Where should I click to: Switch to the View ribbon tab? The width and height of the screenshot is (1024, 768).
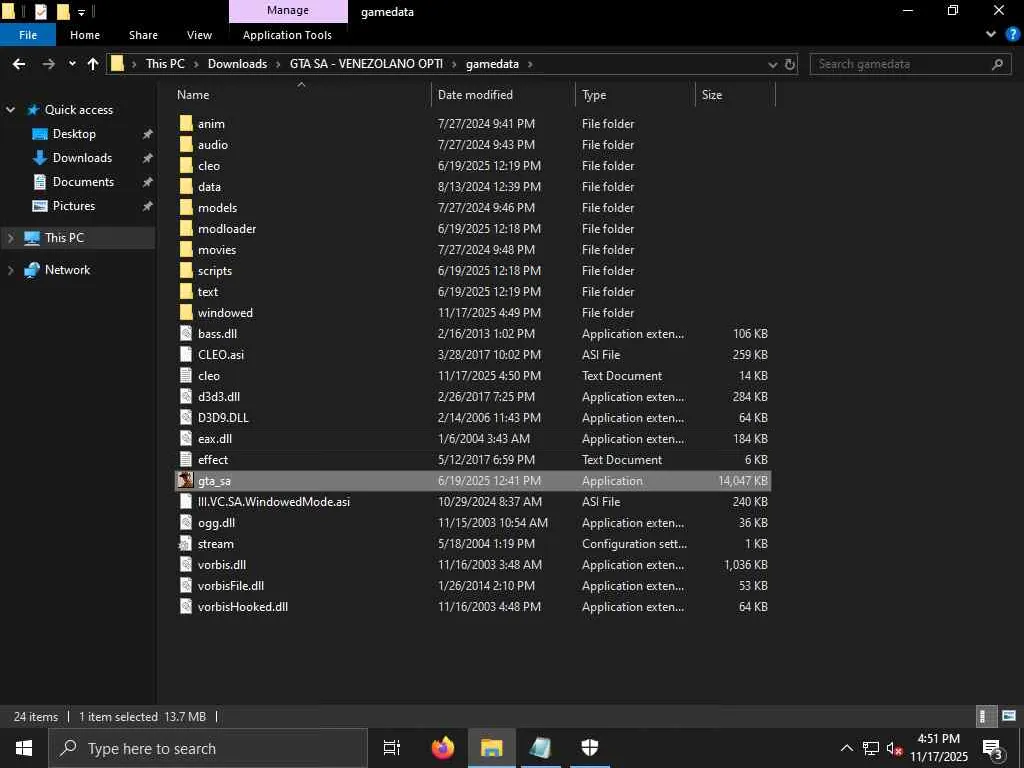pyautogui.click(x=199, y=35)
